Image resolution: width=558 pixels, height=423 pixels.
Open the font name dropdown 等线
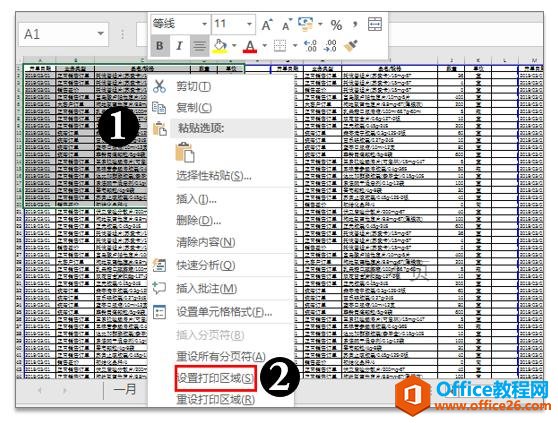pos(204,24)
